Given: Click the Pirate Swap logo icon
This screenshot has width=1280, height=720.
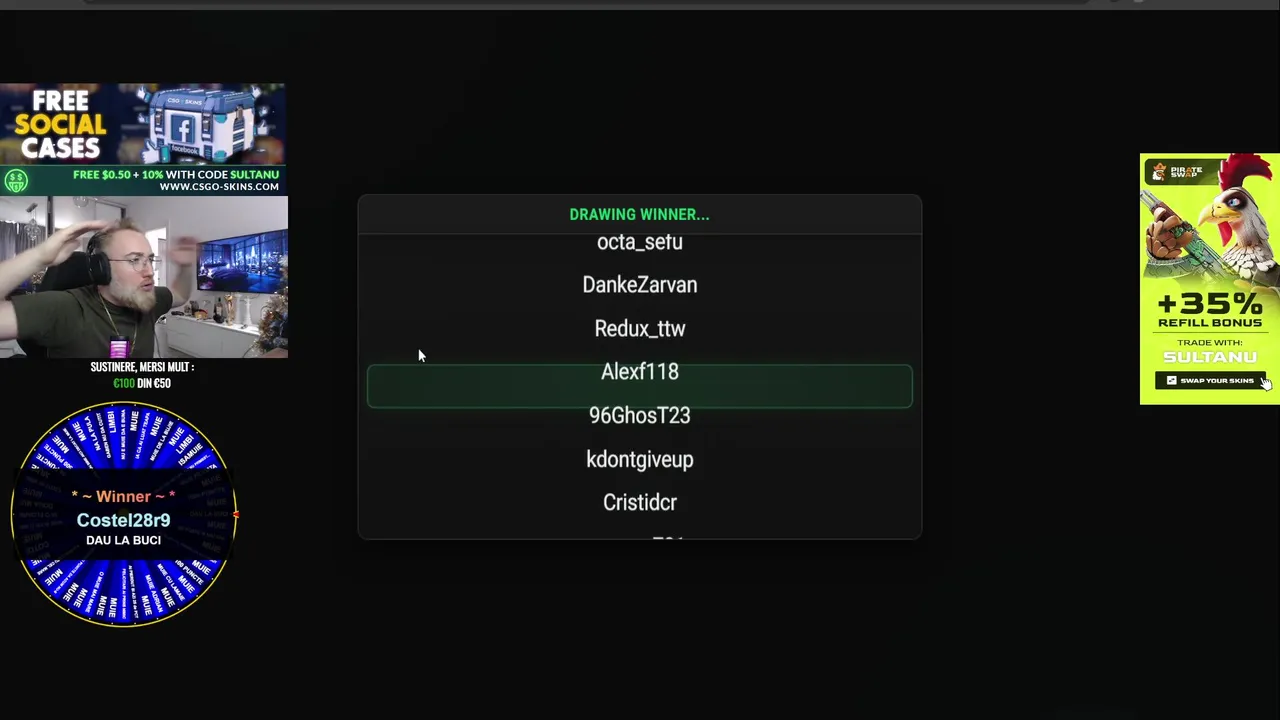Looking at the screenshot, I should (1158, 173).
